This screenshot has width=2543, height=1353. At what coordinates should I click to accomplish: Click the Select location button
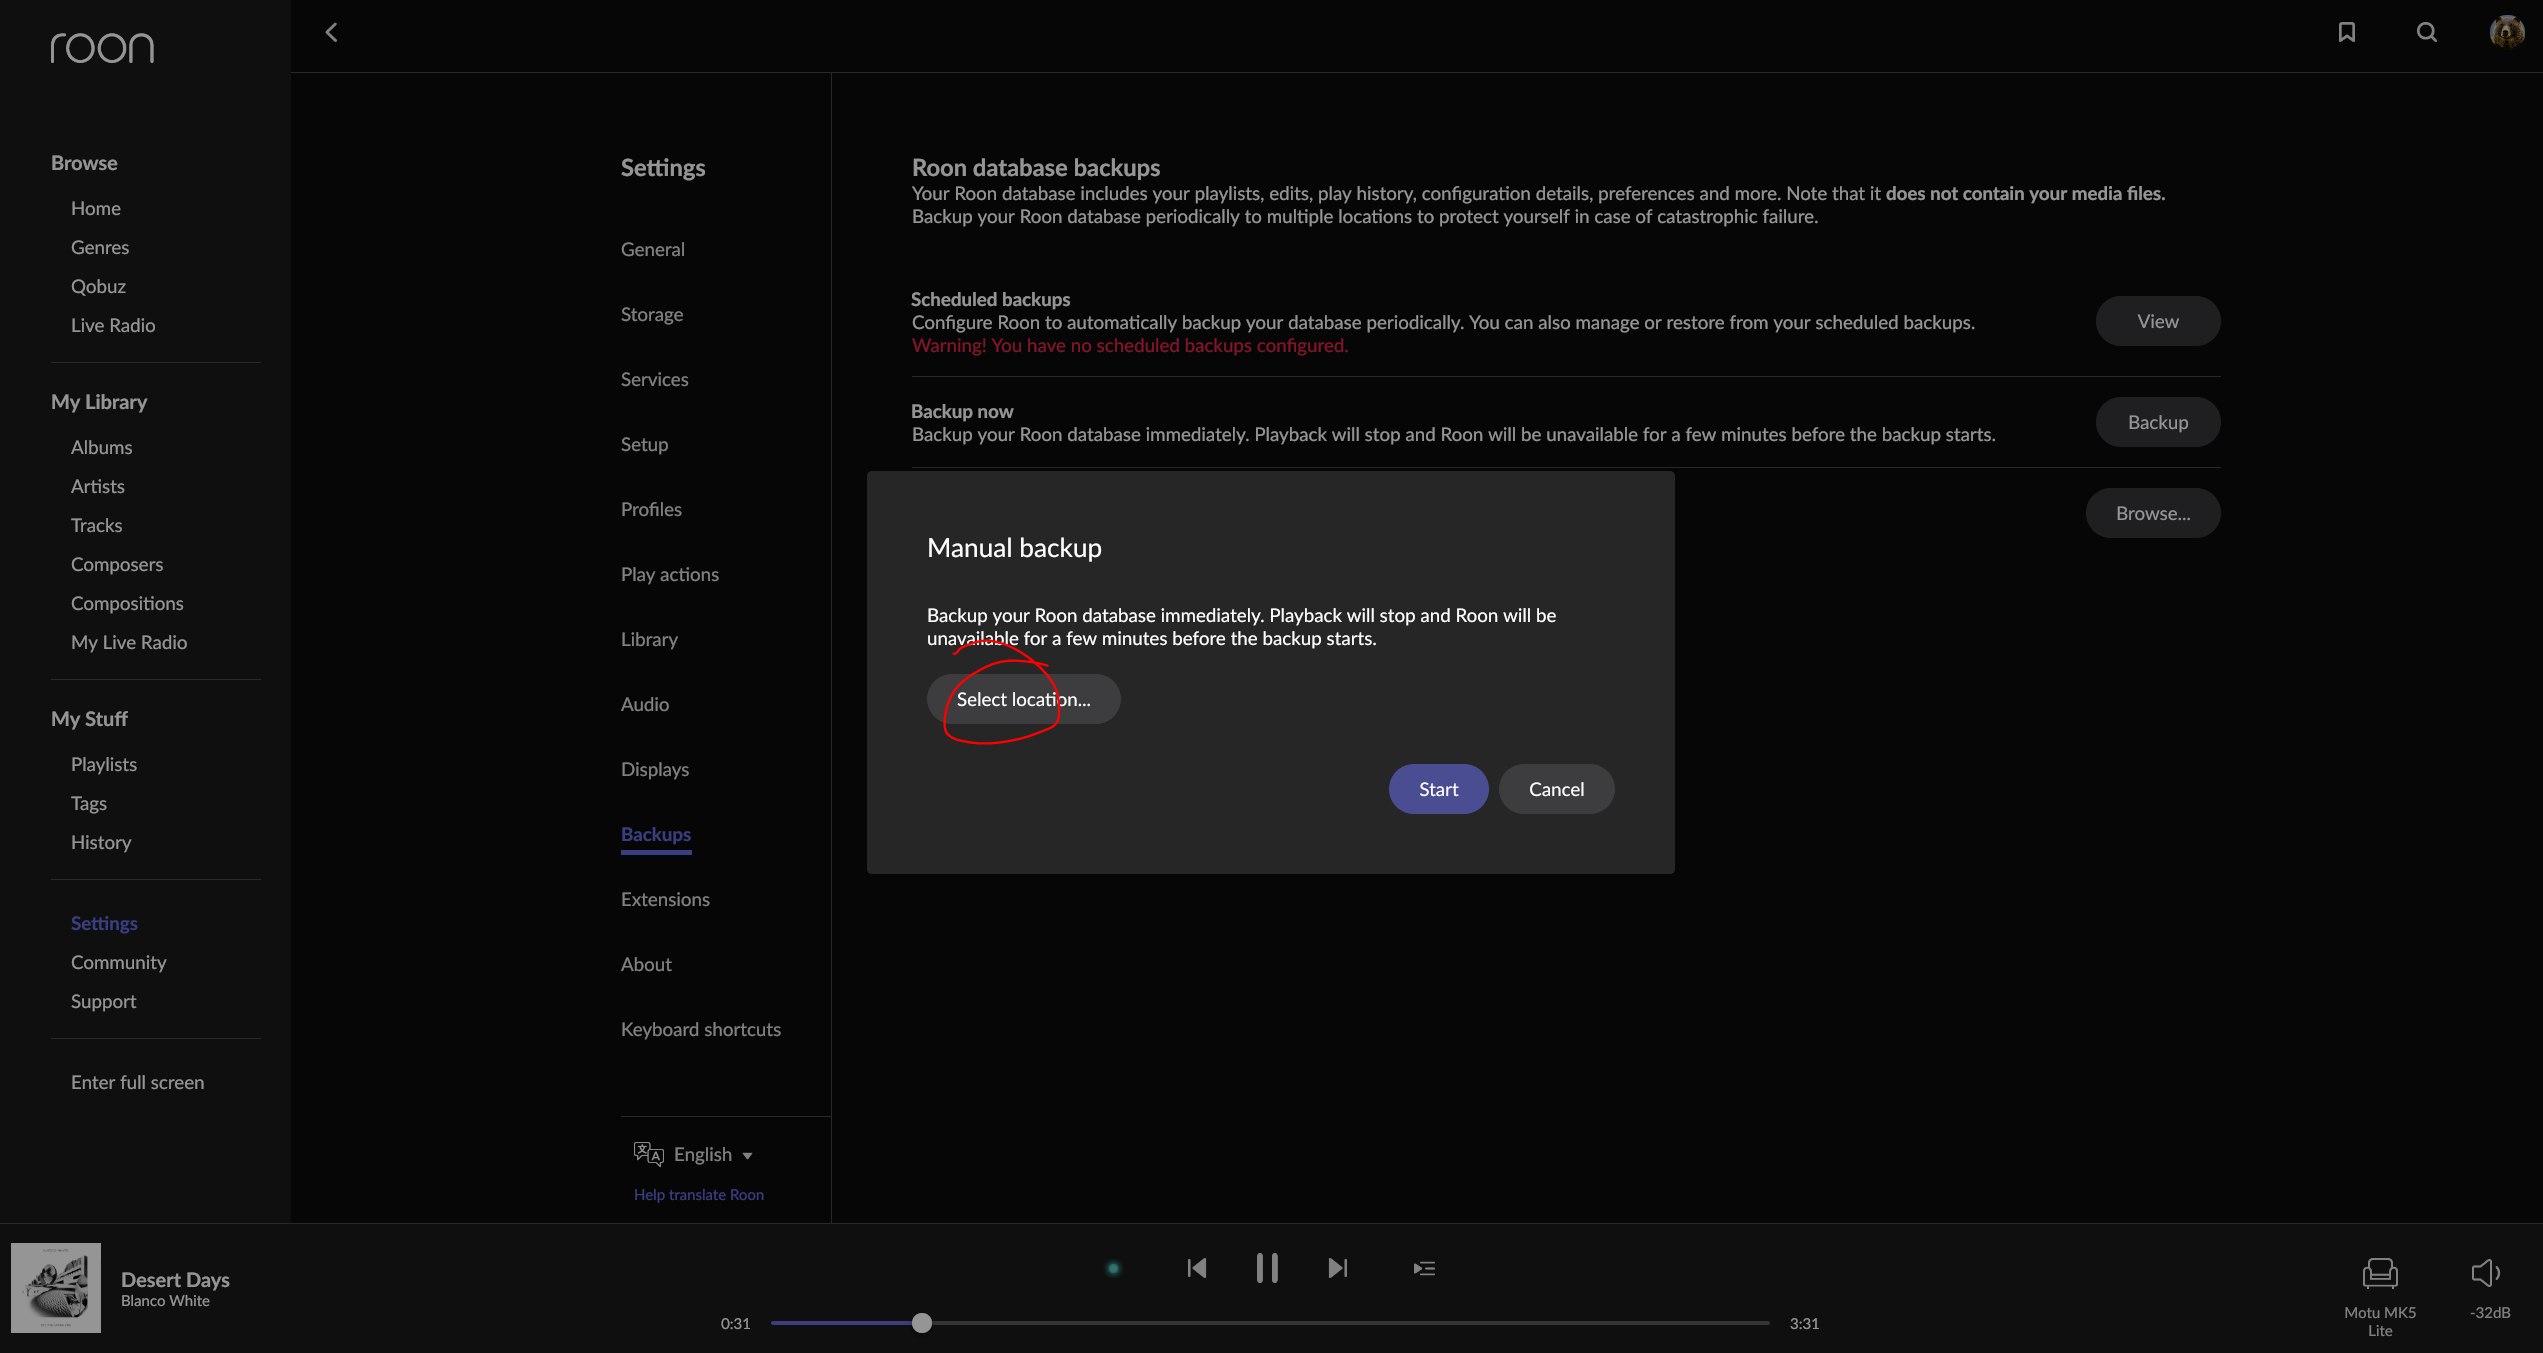[1023, 699]
